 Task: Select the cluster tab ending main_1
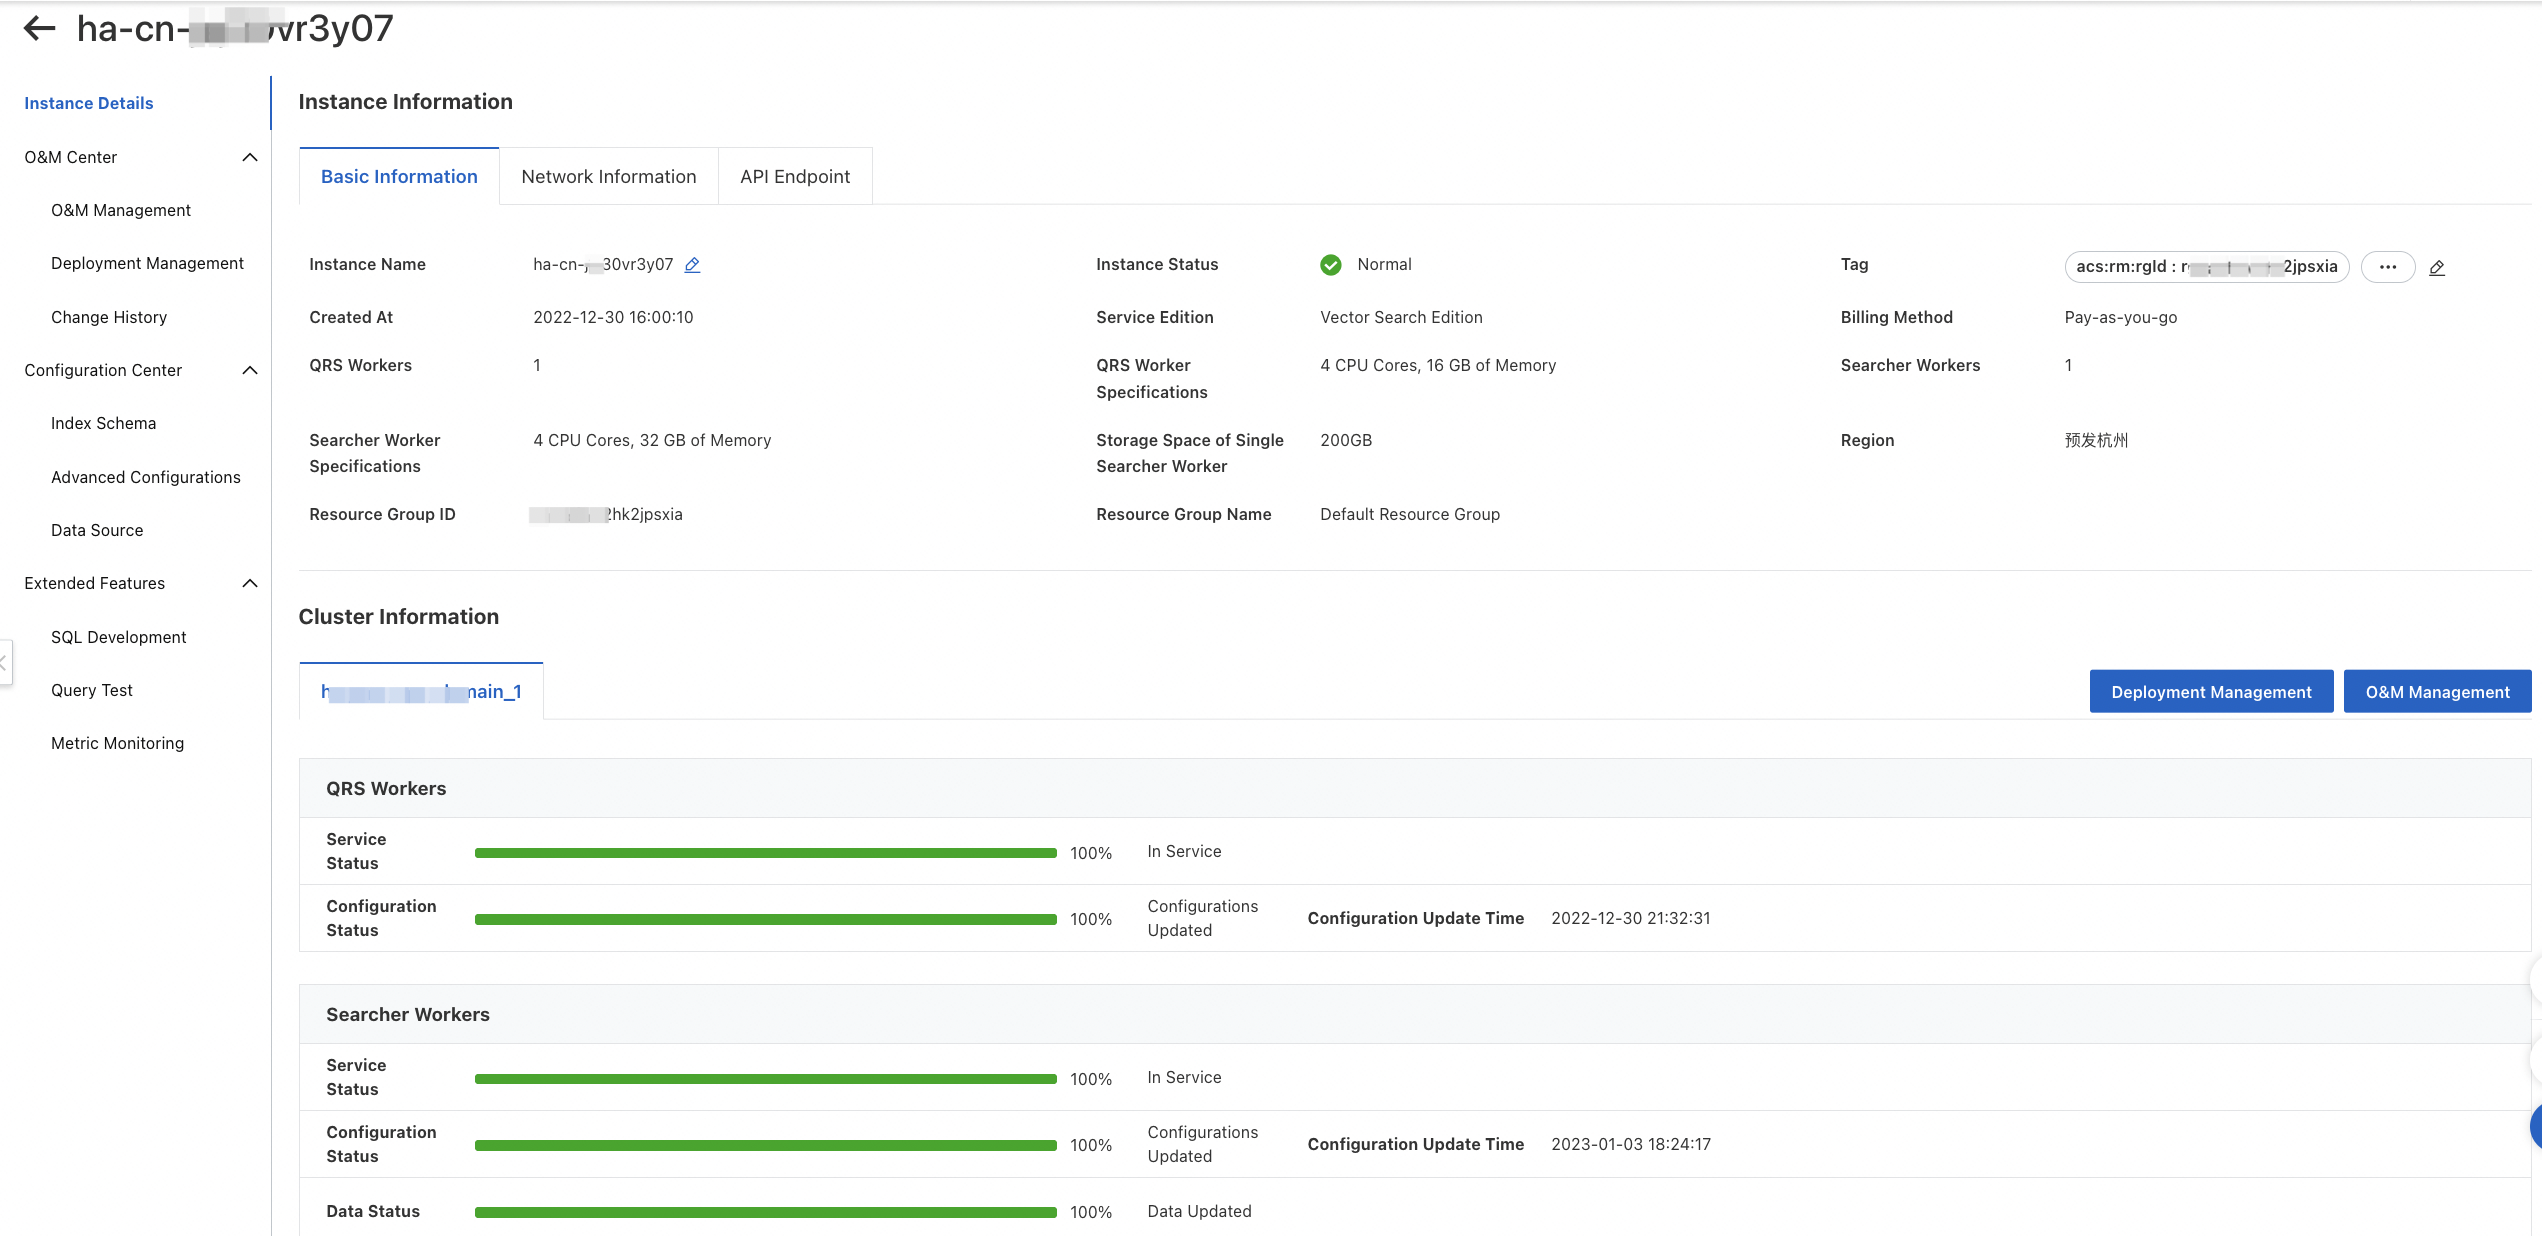(421, 692)
